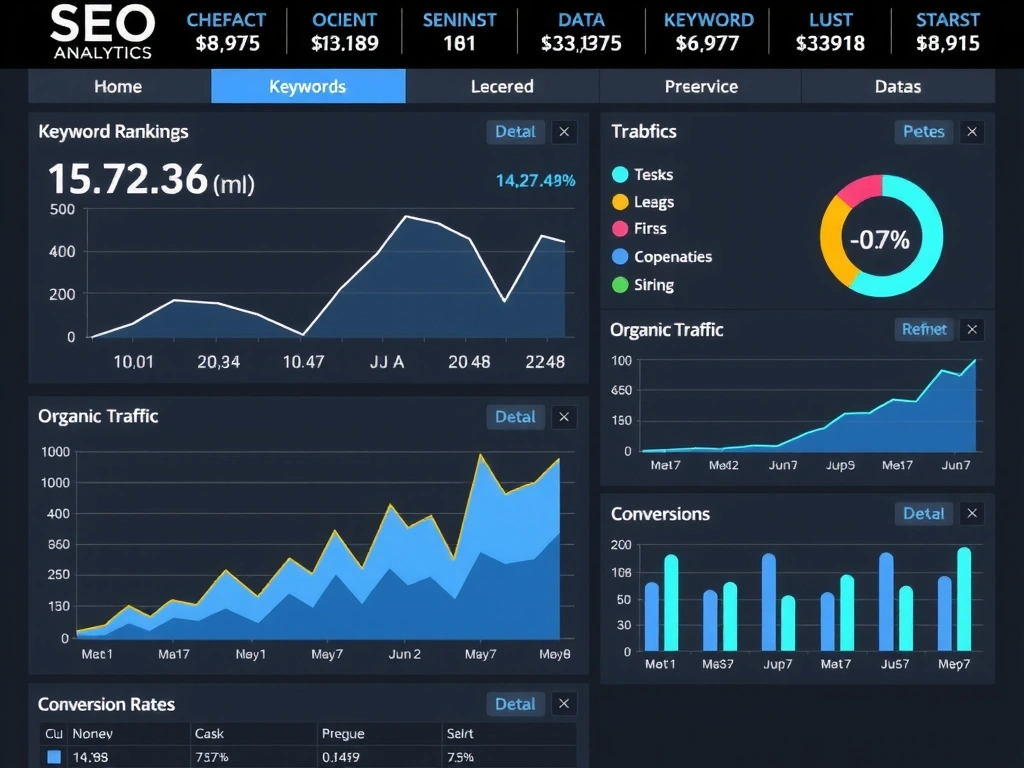Viewport: 1024px width, 768px height.
Task: Open Detal on the Conversion Rates panel
Action: (x=515, y=703)
